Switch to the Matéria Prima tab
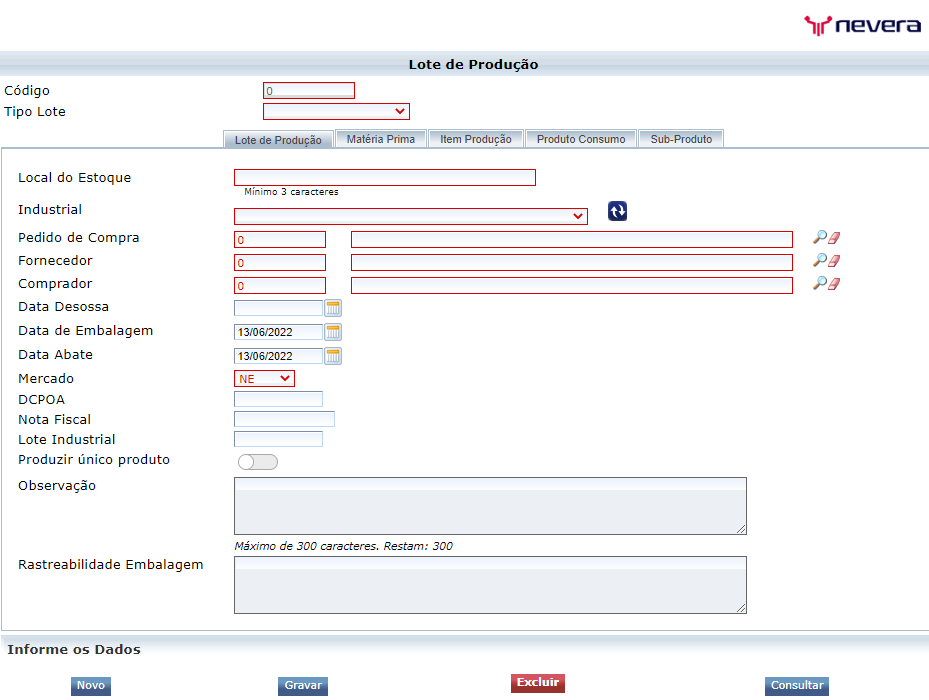Screen dimensions: 929x700 381,138
